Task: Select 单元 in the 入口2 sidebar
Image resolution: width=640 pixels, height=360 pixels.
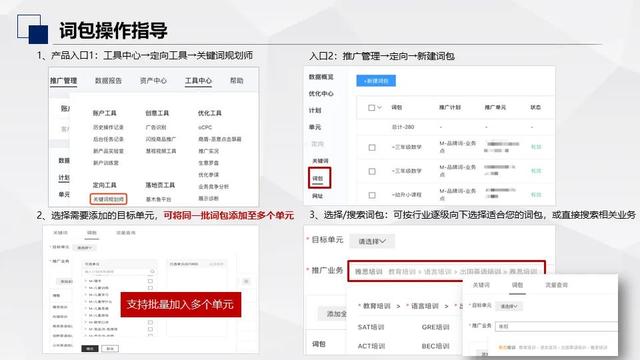Action: pyautogui.click(x=315, y=127)
